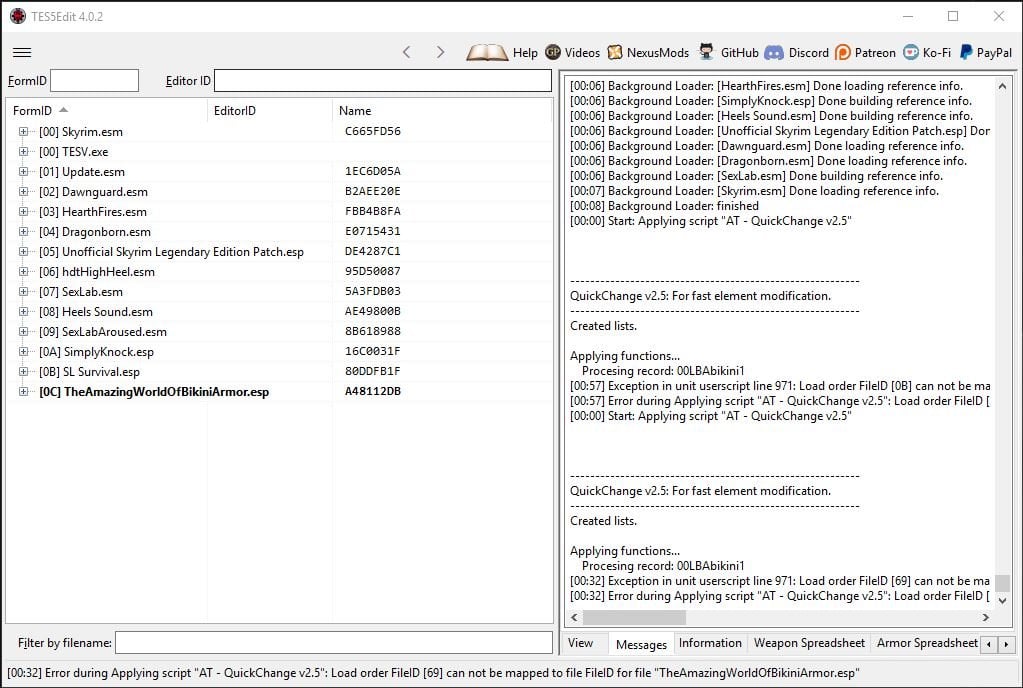Open the Weapon Spreadsheet tab
Image resolution: width=1023 pixels, height=688 pixels.
[809, 643]
